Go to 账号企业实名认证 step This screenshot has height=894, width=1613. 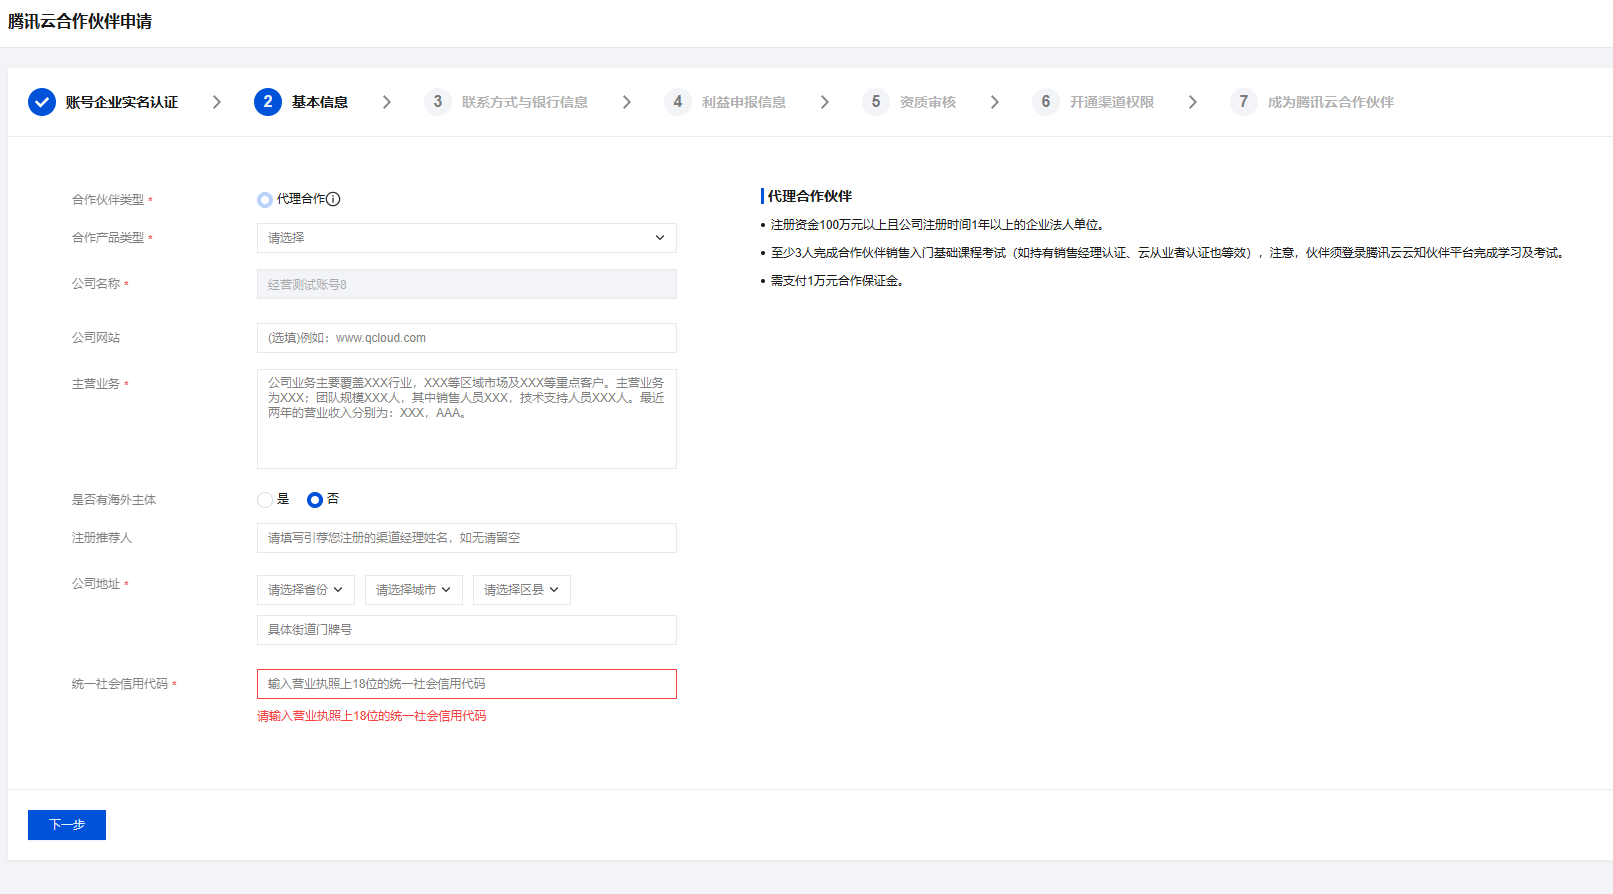[x=122, y=102]
